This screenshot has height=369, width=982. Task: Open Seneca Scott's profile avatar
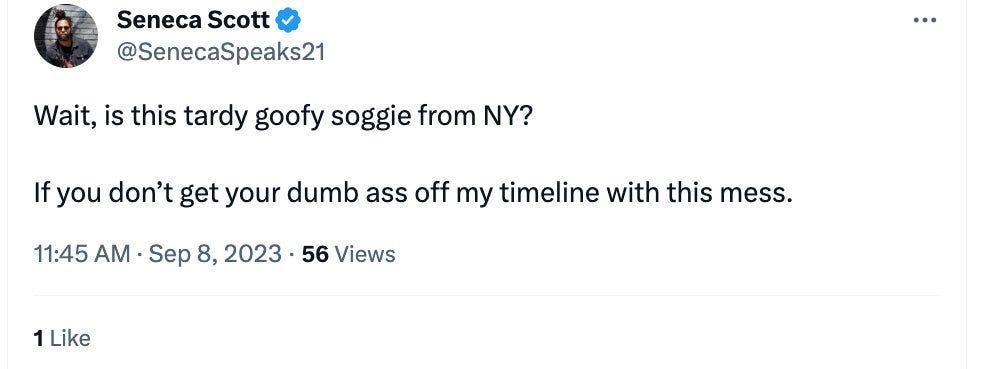(x=66, y=36)
